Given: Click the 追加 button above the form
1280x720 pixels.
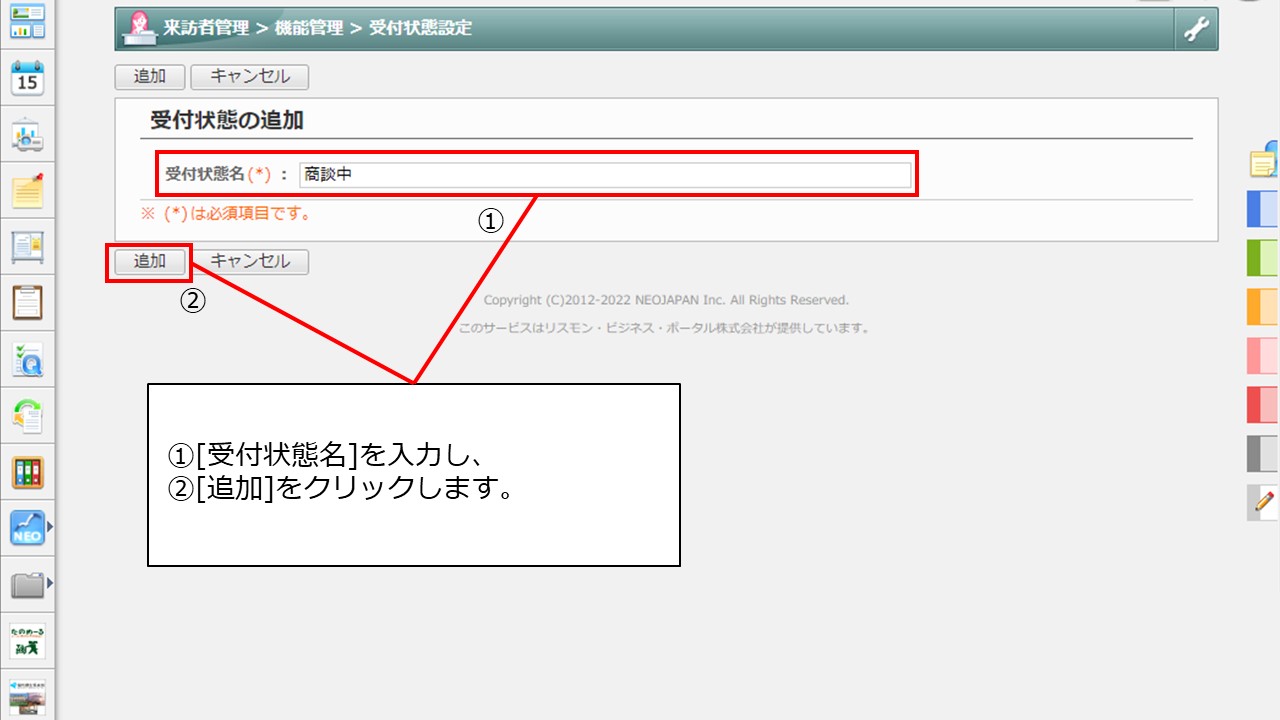Looking at the screenshot, I should point(150,77).
